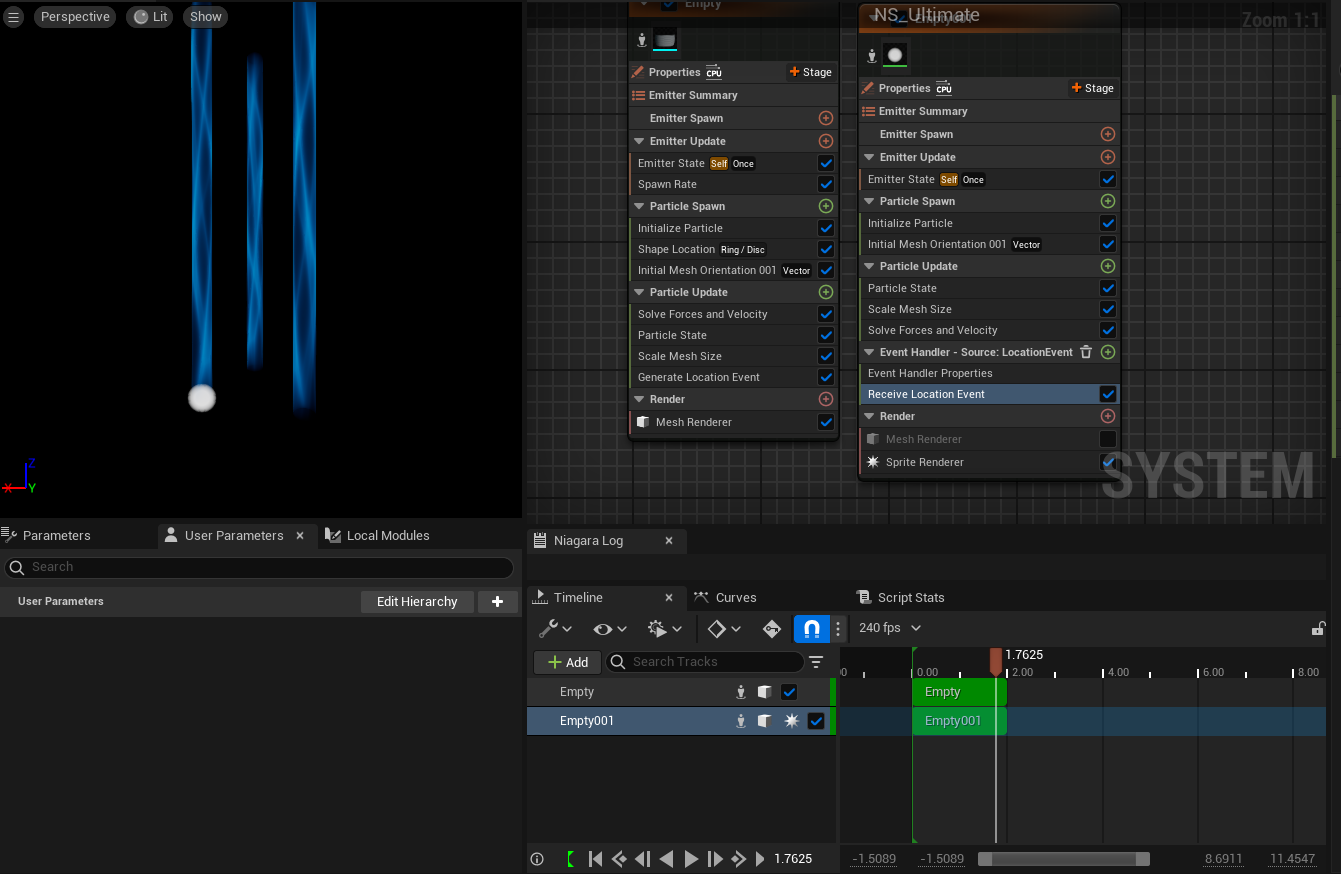Click the timeline wrench actions icon
This screenshot has height=874, width=1341.
[549, 628]
